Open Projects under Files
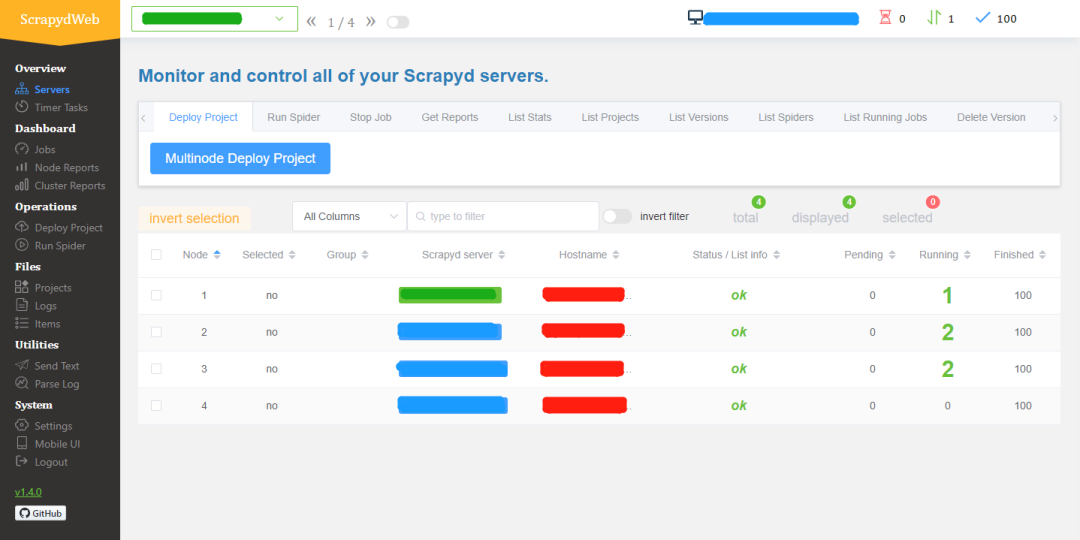The height and width of the screenshot is (540, 1080). coord(43,288)
